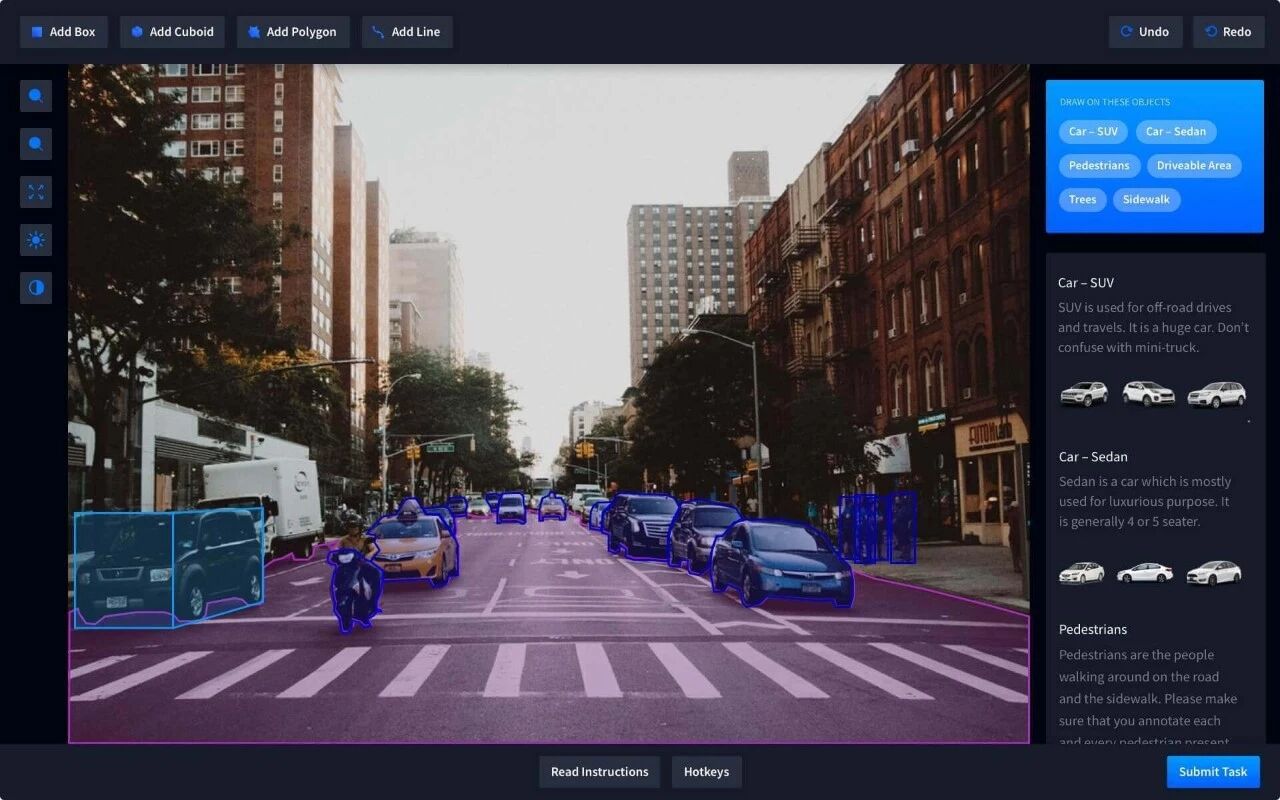Click the text 'Don't confuse with mini-truck.'
Image resolution: width=1280 pixels, height=800 pixels.
pyautogui.click(x=1153, y=338)
